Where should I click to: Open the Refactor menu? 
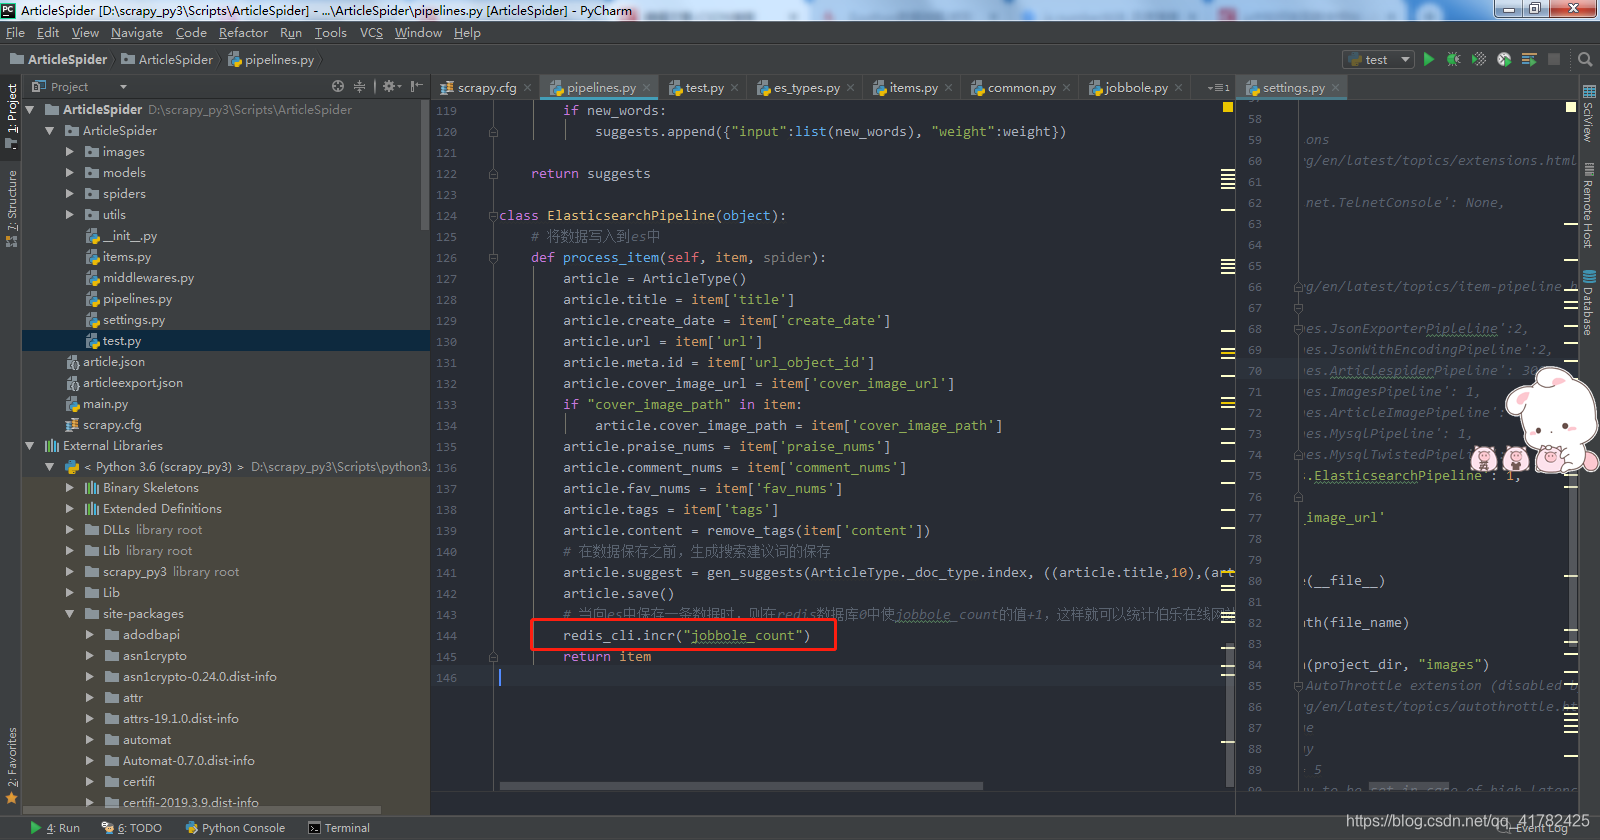point(243,33)
